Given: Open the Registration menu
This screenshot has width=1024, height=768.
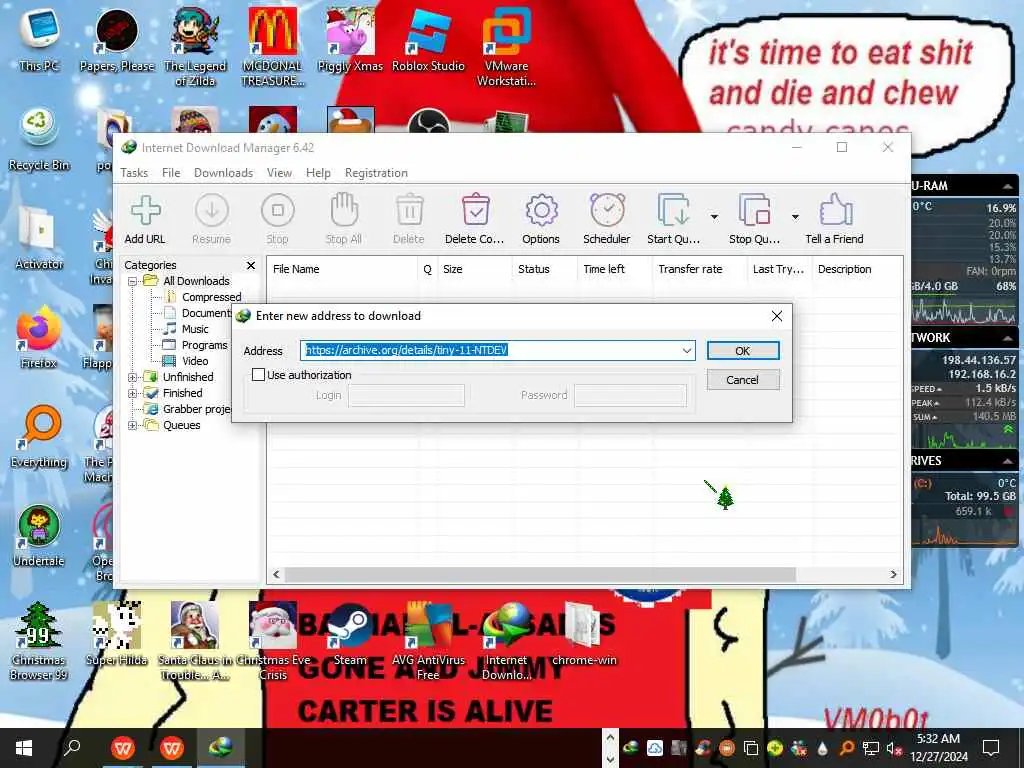Looking at the screenshot, I should [376, 173].
